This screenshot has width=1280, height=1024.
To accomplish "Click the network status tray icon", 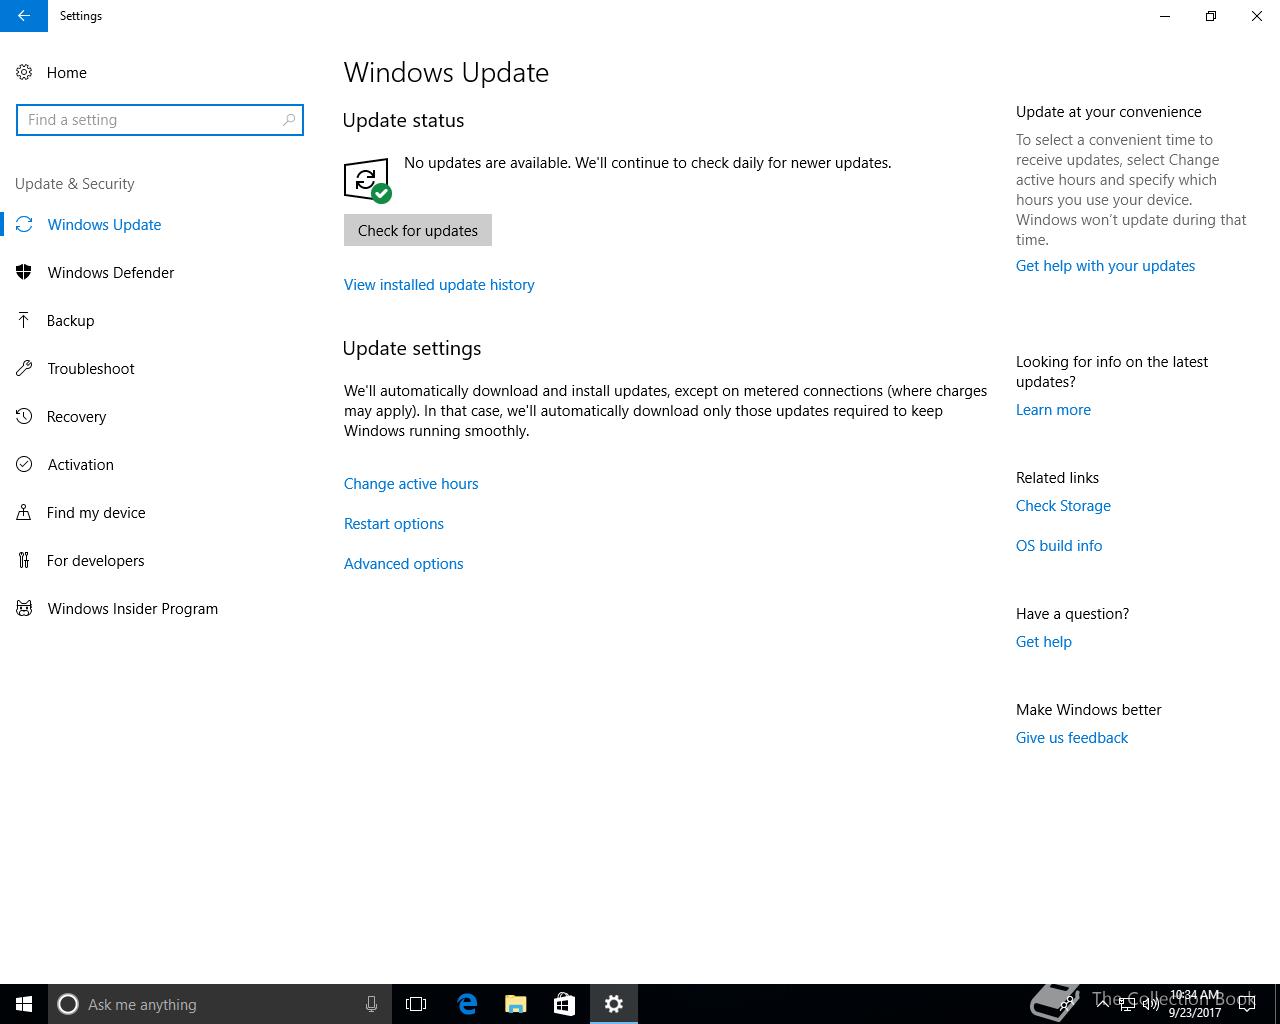I will (1127, 1004).
